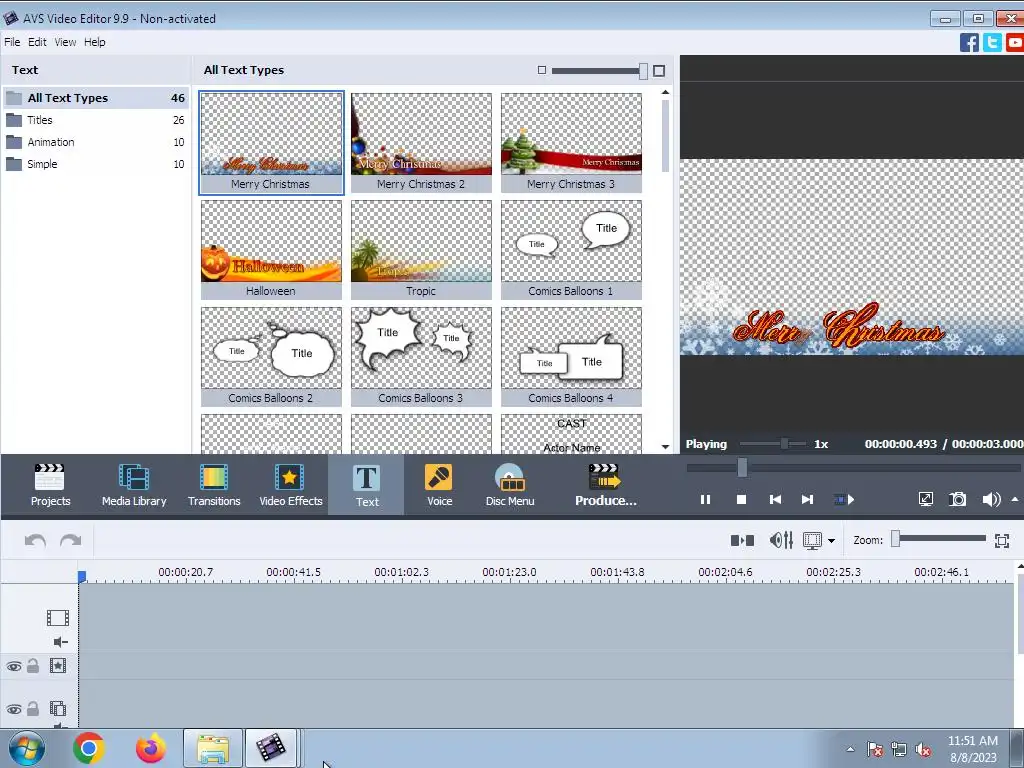Screen dimensions: 1024x768
Task: Click the video overlay track icon
Action: tap(57, 709)
